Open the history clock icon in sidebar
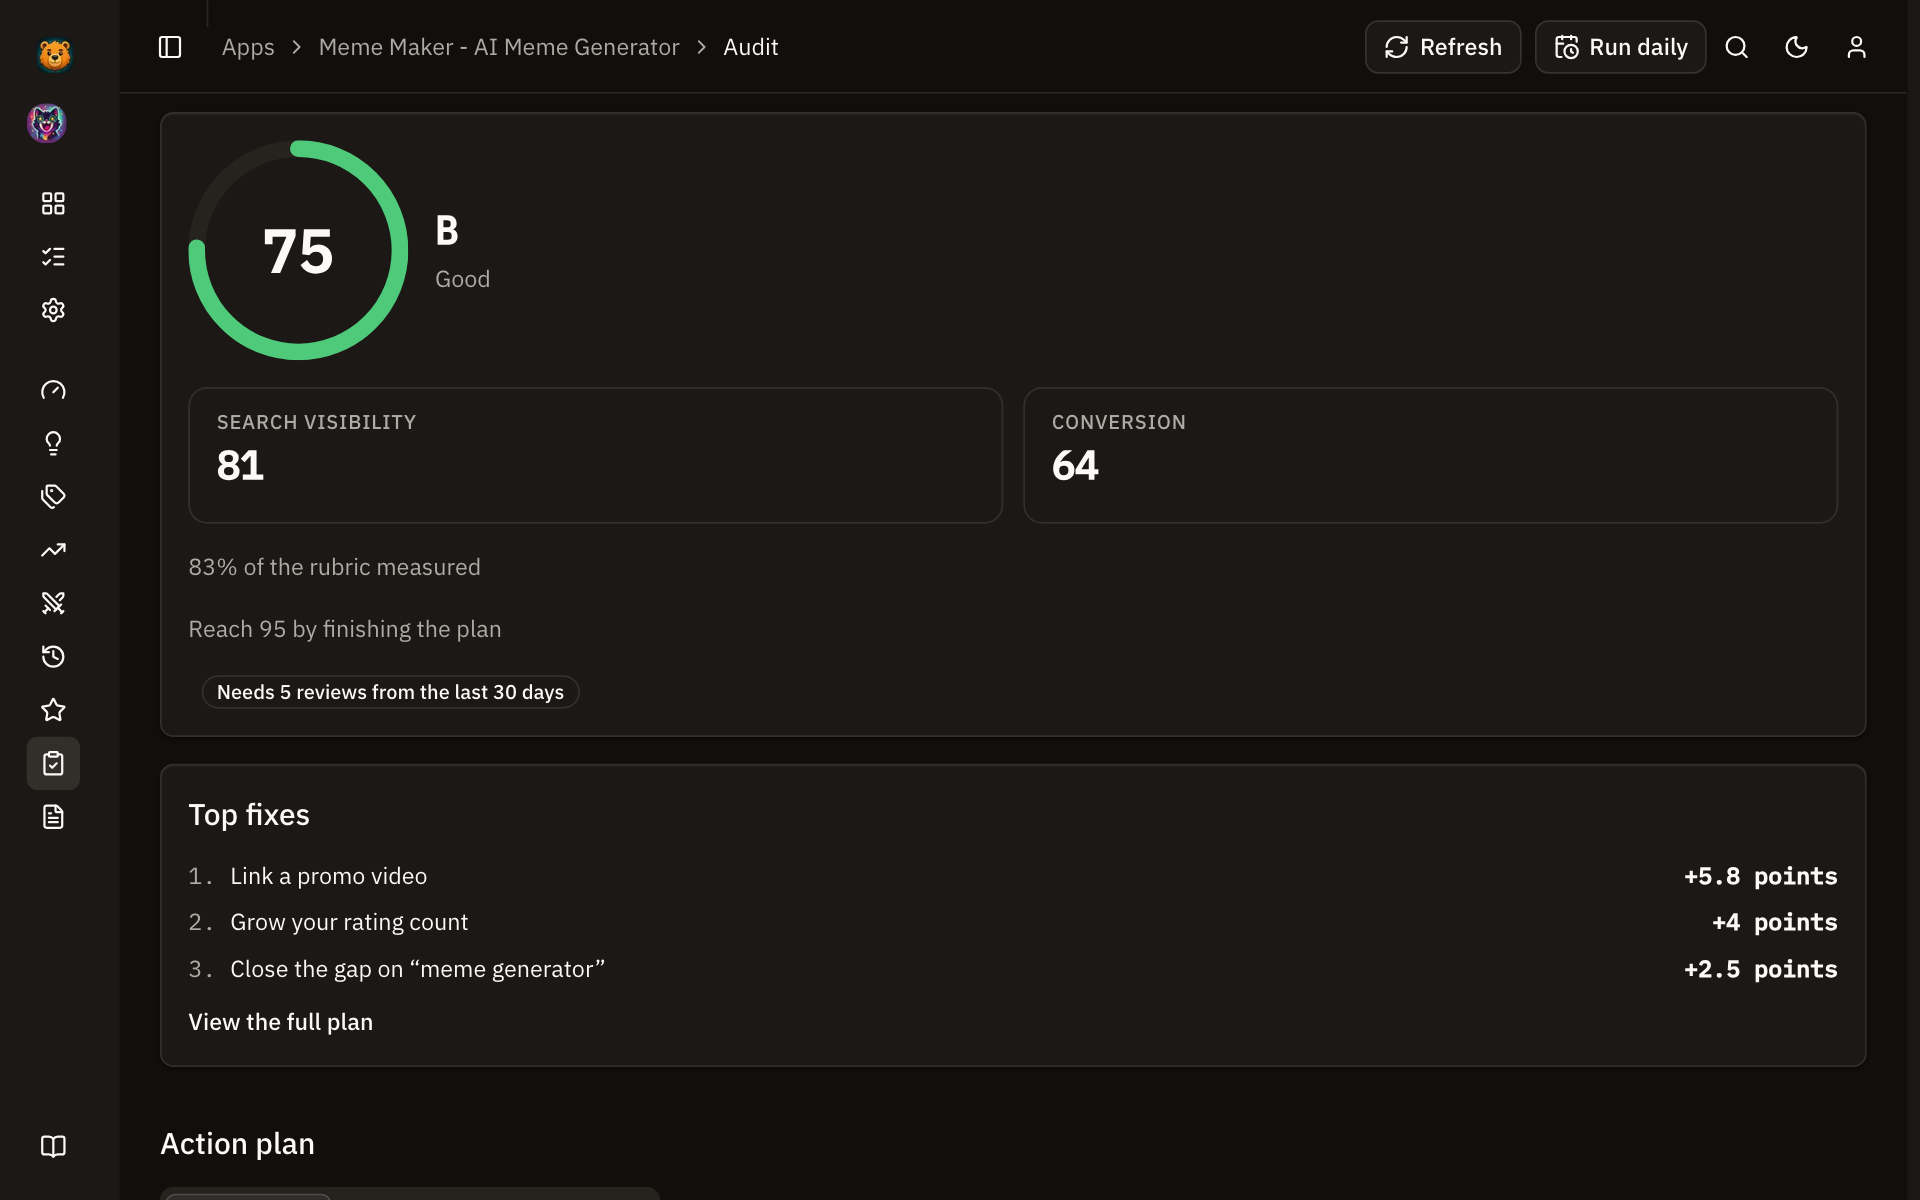Image resolution: width=1920 pixels, height=1200 pixels. 53,656
